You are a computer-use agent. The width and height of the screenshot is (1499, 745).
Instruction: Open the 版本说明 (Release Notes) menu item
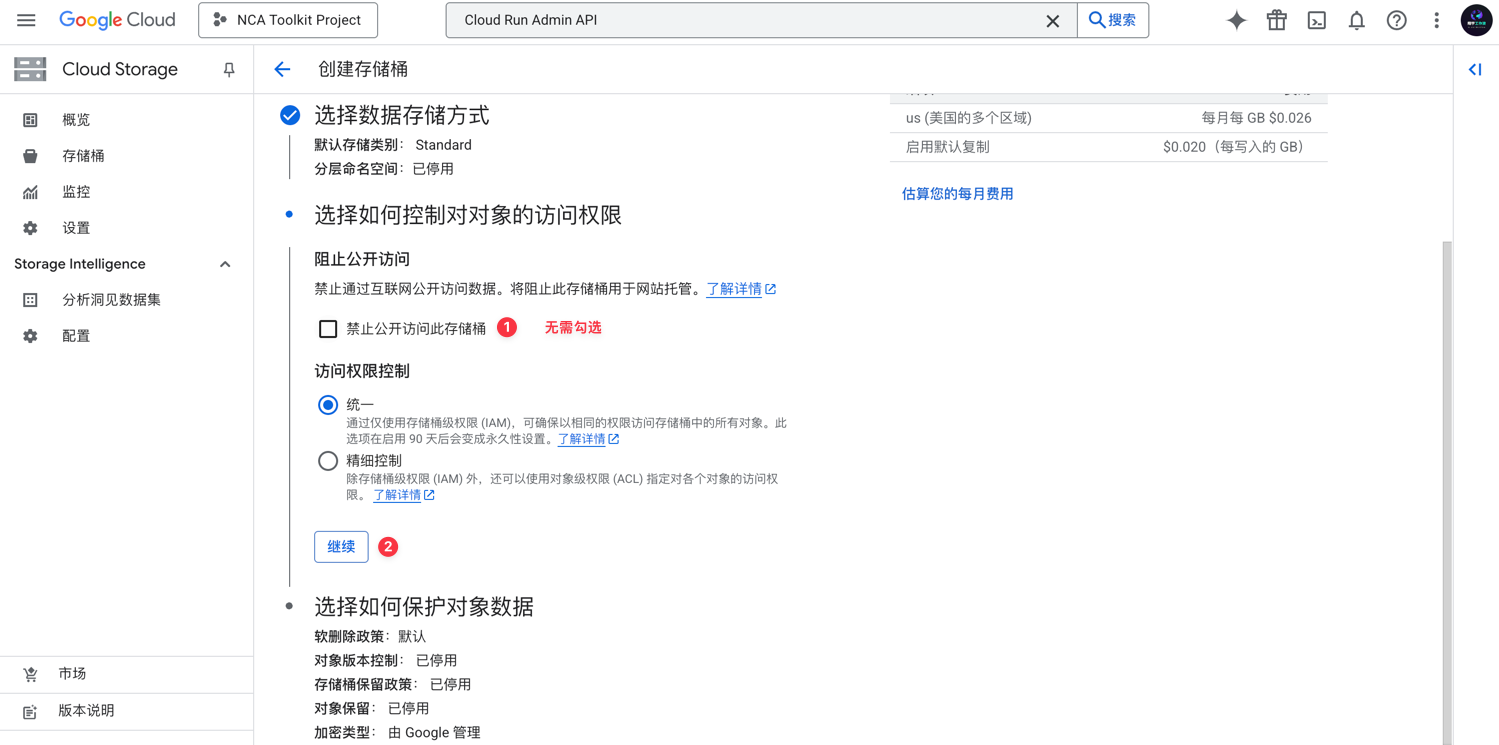point(86,711)
